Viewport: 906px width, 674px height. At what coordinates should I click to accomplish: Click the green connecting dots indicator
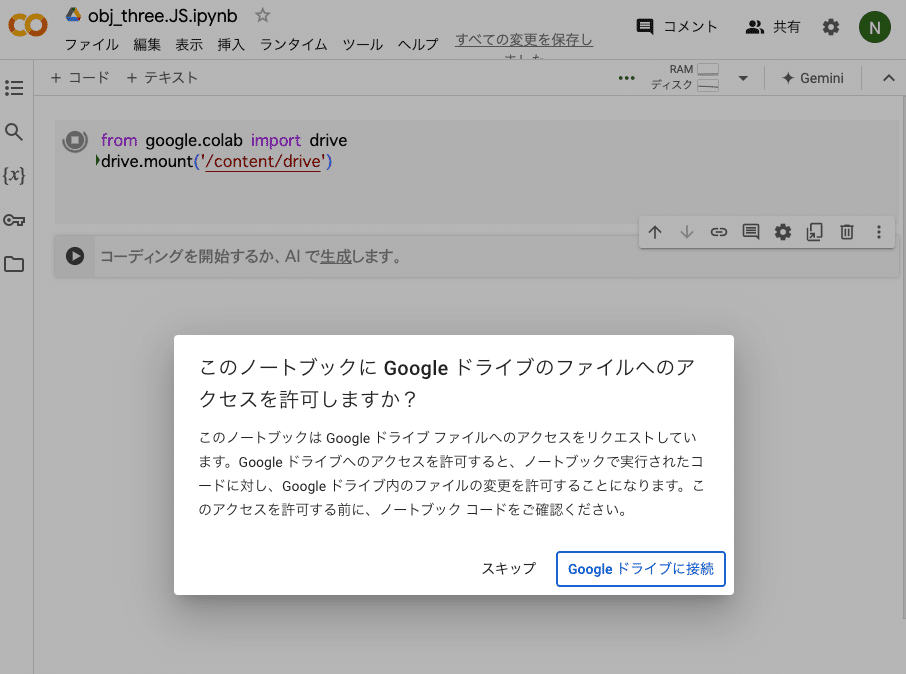tap(626, 78)
